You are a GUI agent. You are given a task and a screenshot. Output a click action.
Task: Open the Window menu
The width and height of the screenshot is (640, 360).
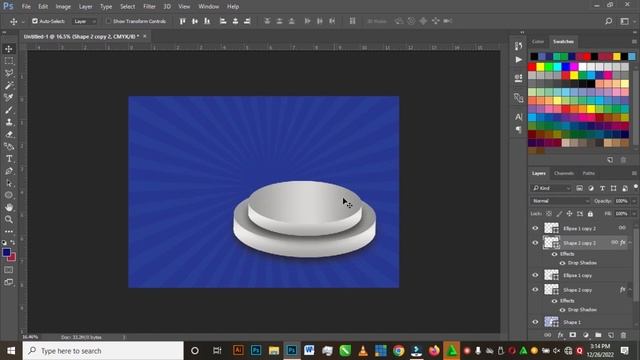(209, 7)
